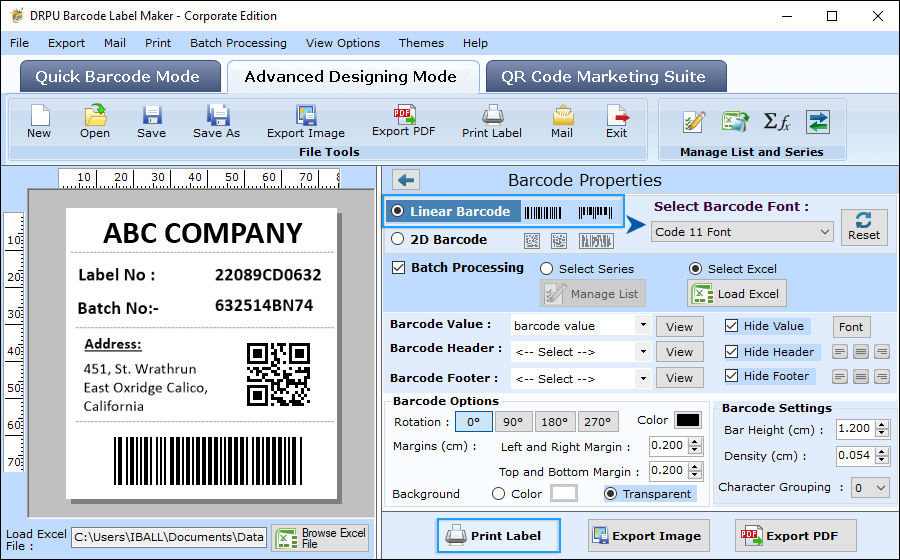
Task: Align barcode header right
Action: pyautogui.click(x=882, y=351)
